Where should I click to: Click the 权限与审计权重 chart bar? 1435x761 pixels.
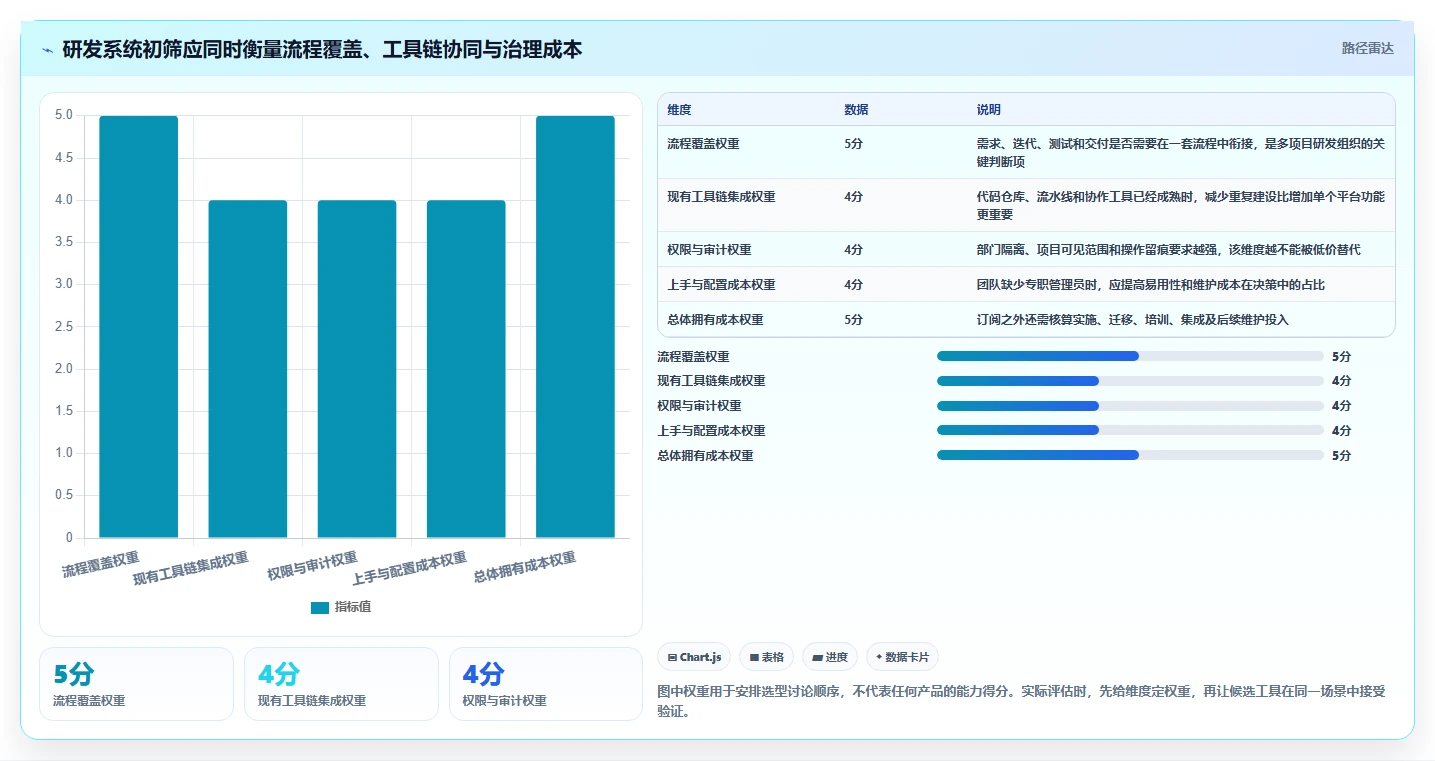point(357,369)
